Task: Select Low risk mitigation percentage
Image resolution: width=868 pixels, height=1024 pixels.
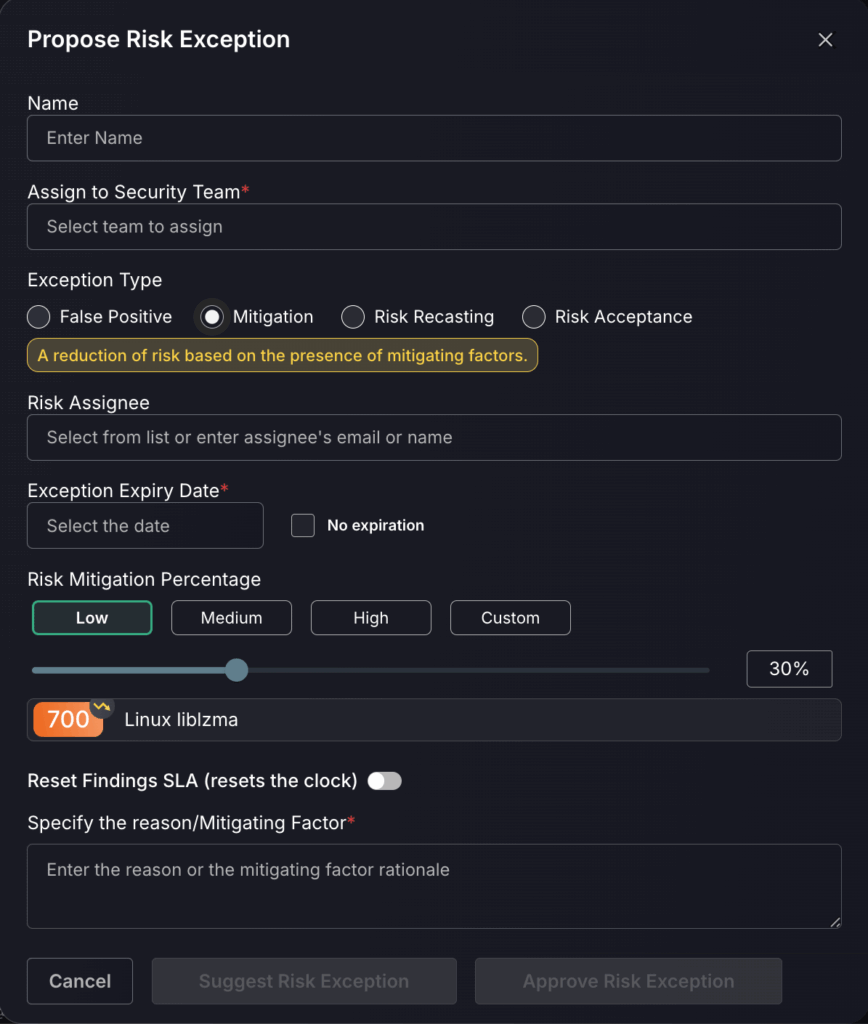Action: pos(92,618)
